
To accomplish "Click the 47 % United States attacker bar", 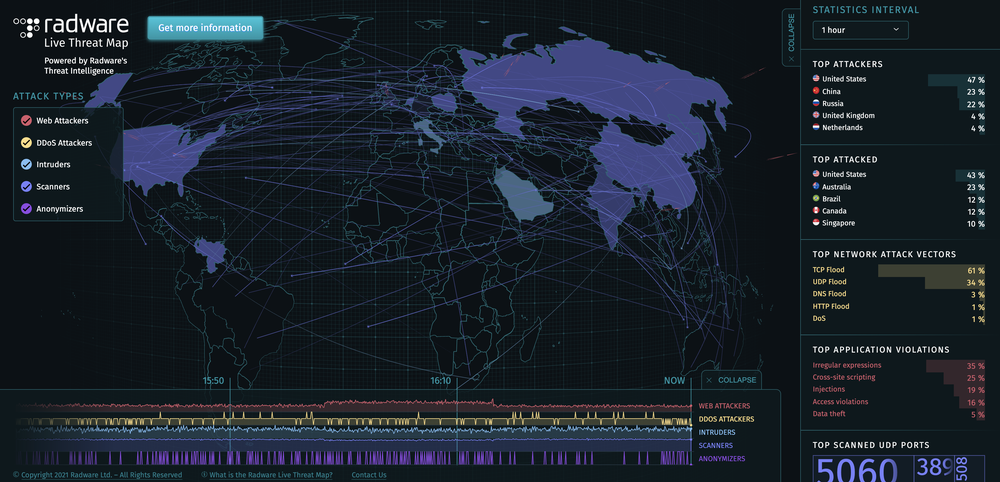I will tap(957, 80).
